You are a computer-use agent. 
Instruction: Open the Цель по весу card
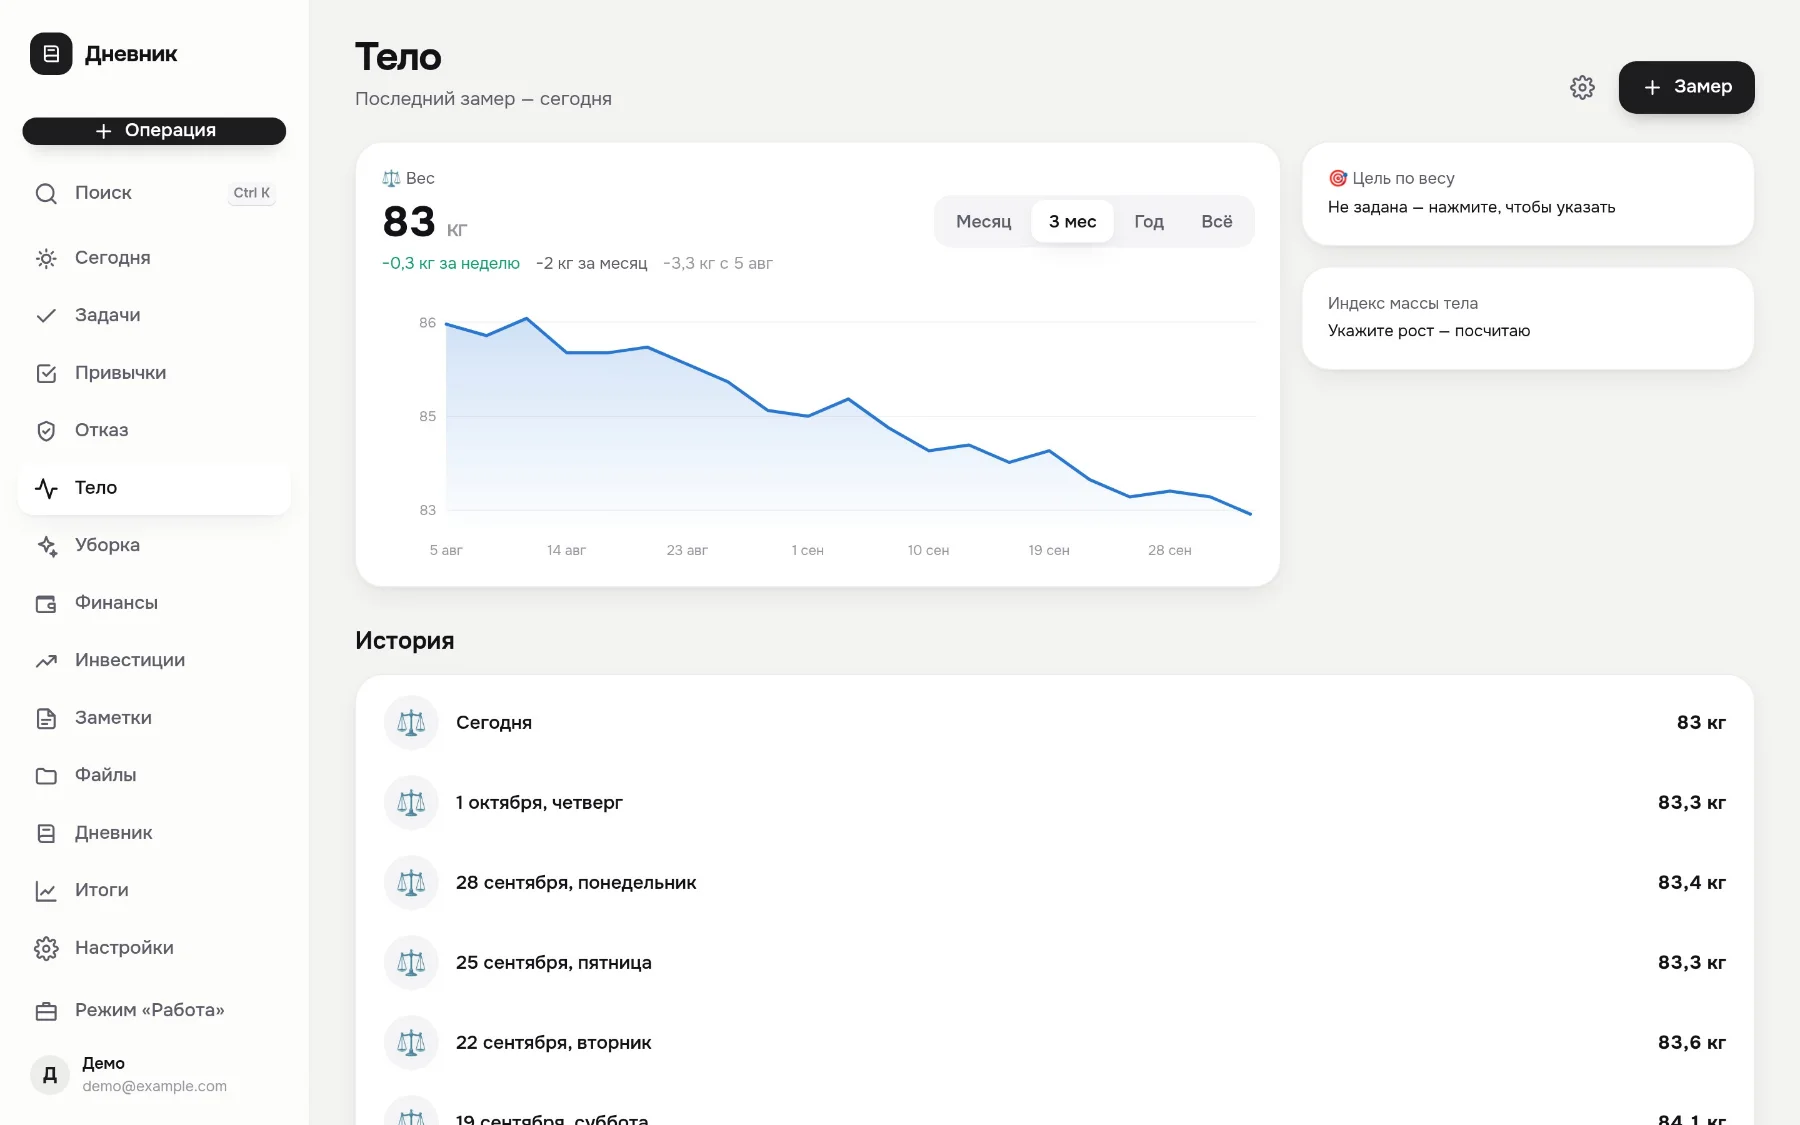[x=1527, y=193]
